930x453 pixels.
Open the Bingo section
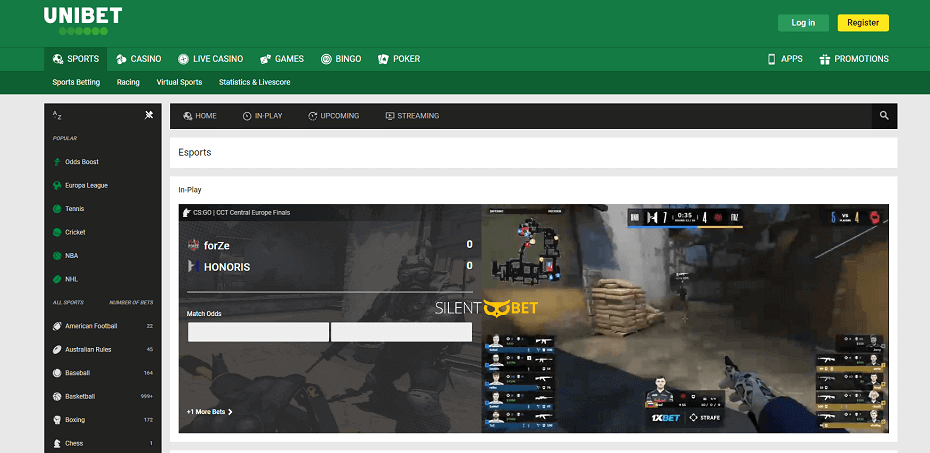click(341, 59)
